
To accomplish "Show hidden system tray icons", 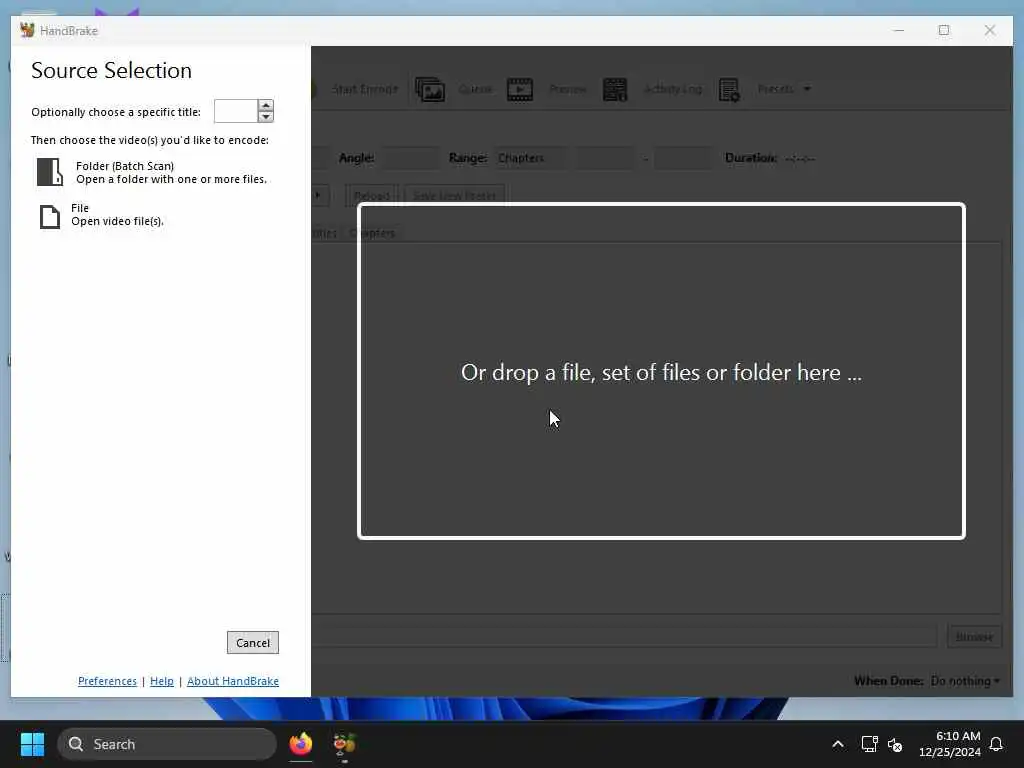I will [x=838, y=744].
